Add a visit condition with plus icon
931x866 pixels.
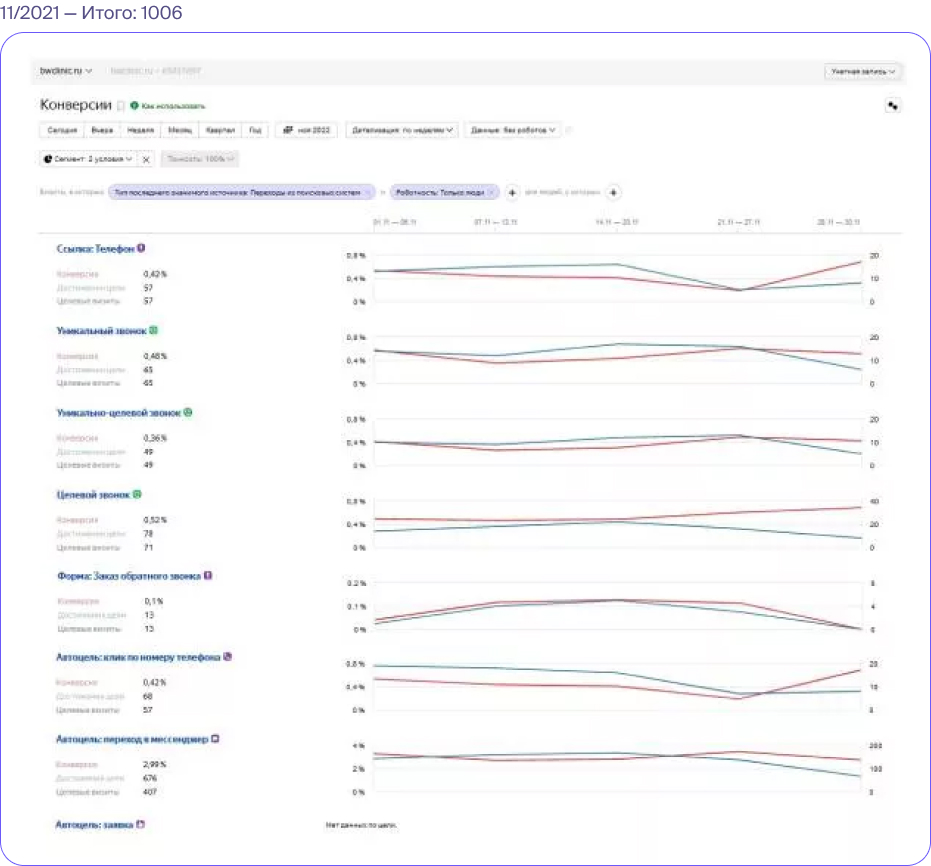click(x=512, y=192)
